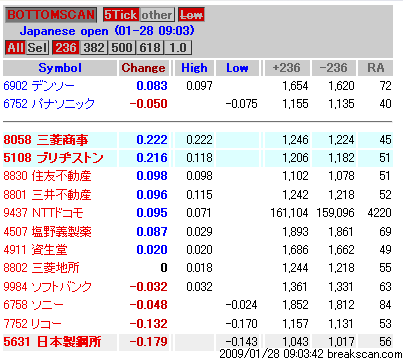Select the 236 ratio button

[66, 48]
